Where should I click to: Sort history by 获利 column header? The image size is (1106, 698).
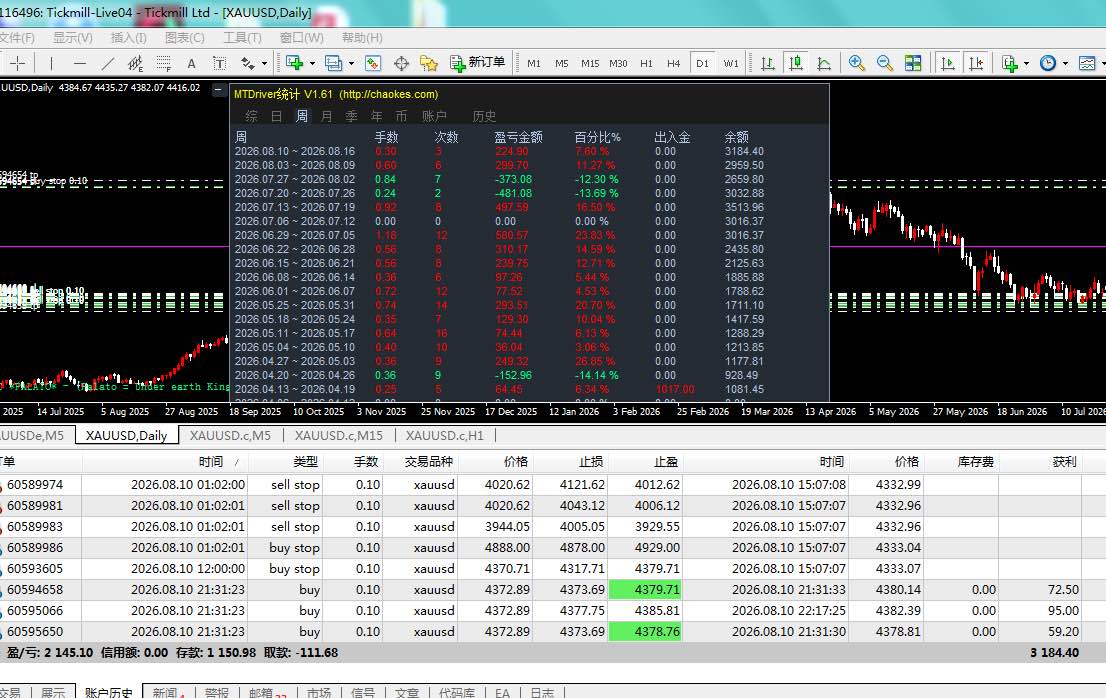(1064, 462)
